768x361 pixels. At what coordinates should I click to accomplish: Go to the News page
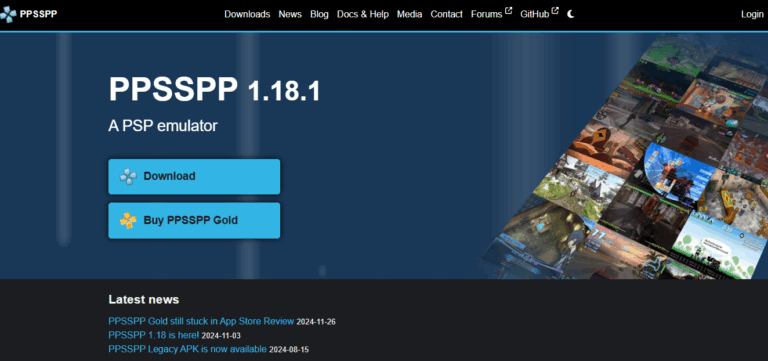pos(290,14)
